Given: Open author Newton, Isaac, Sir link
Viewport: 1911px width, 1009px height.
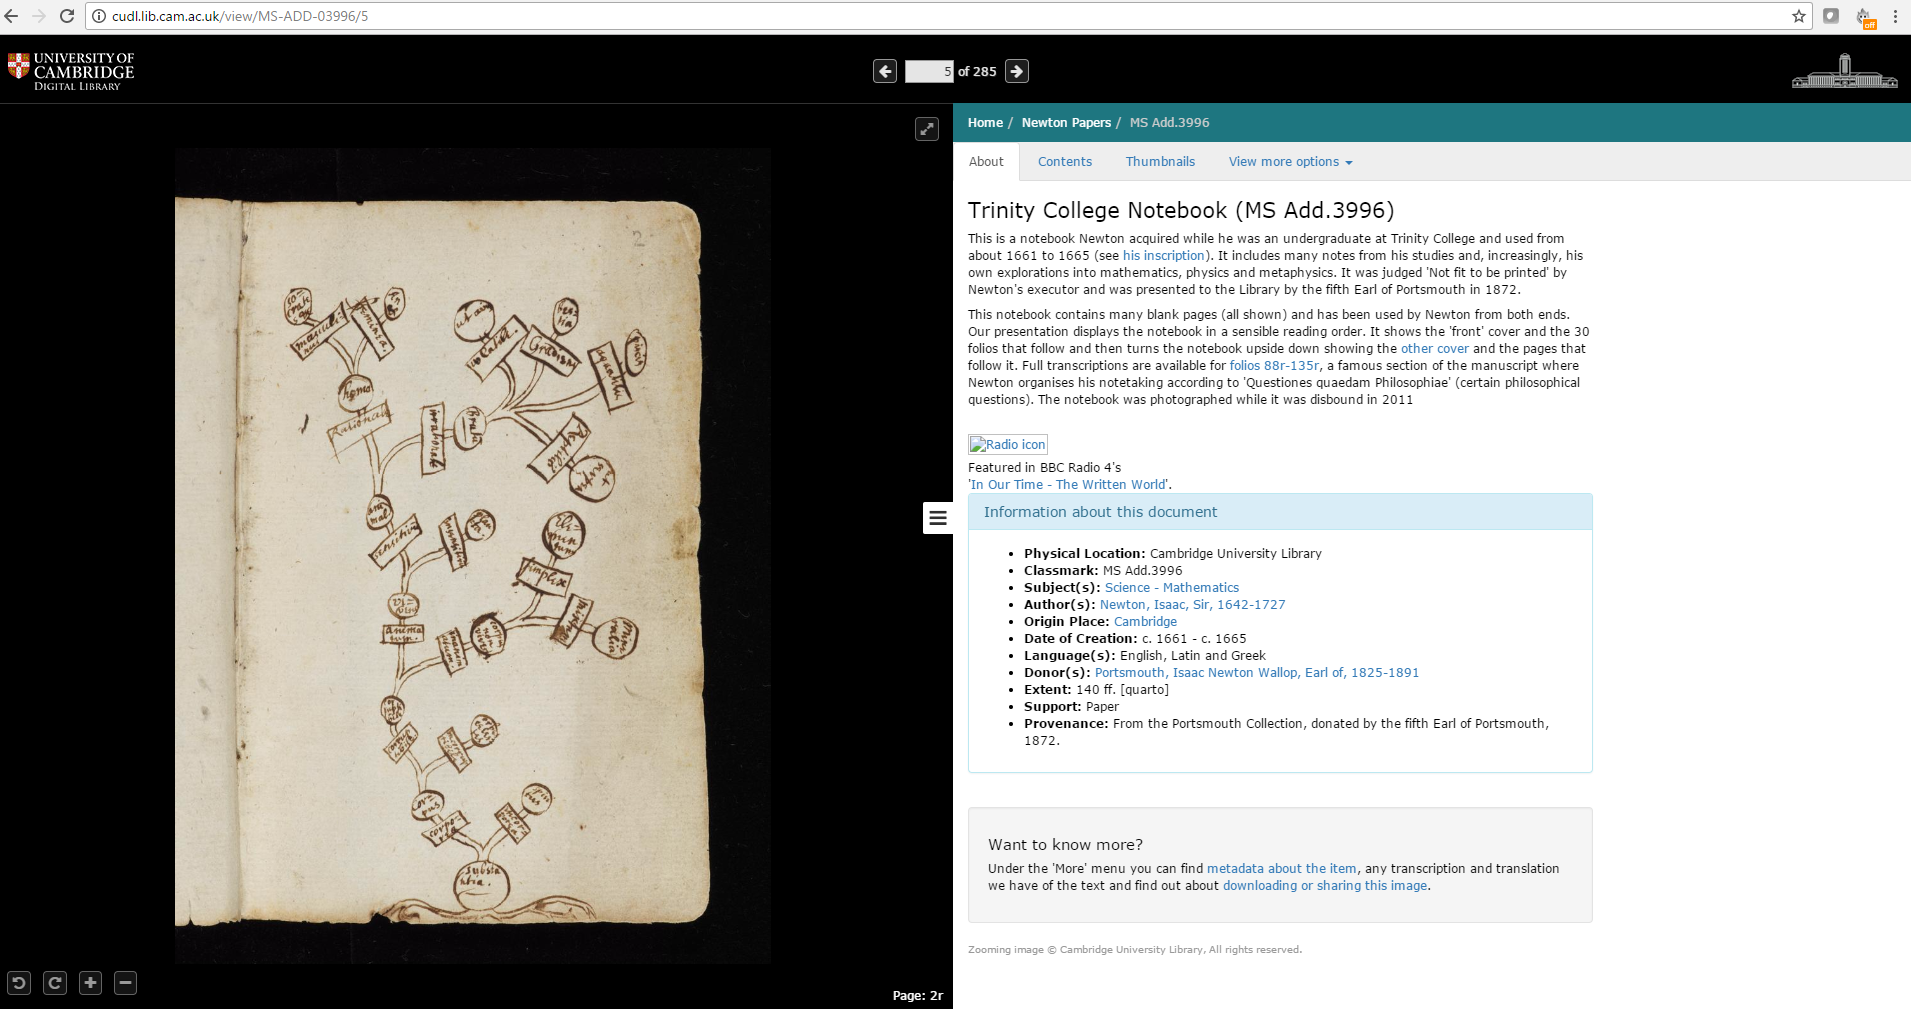Looking at the screenshot, I should (1193, 605).
